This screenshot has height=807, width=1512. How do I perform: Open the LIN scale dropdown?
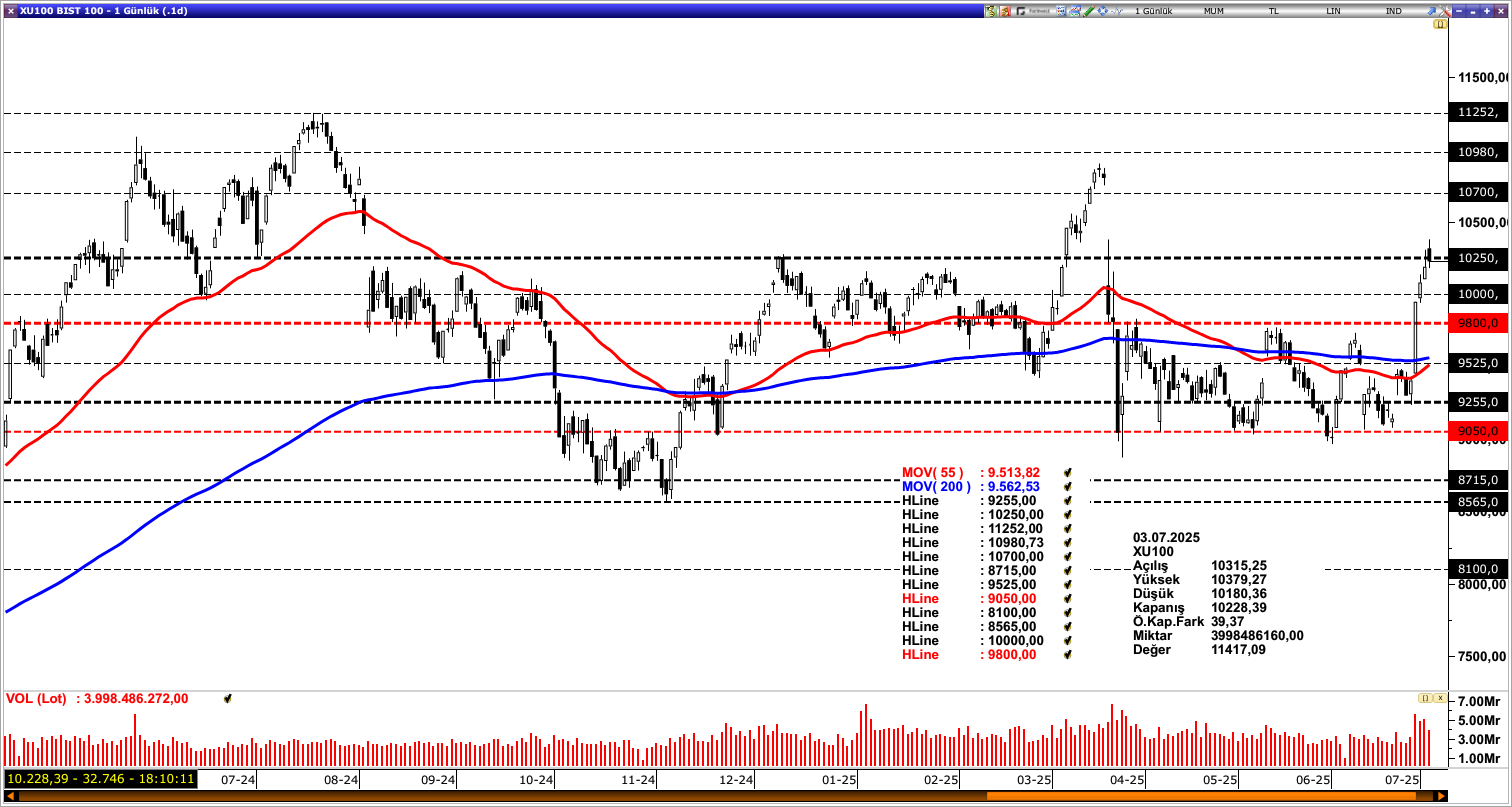click(x=1333, y=11)
